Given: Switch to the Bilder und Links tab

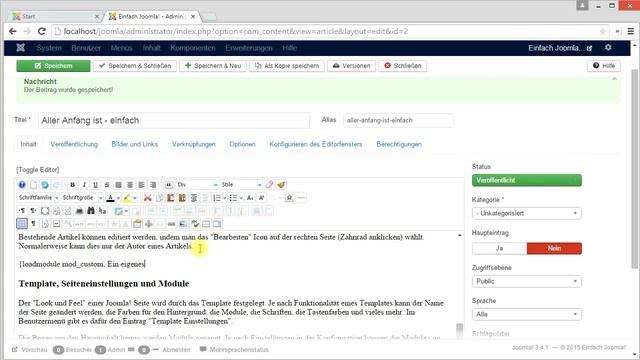Looking at the screenshot, I should (135, 144).
